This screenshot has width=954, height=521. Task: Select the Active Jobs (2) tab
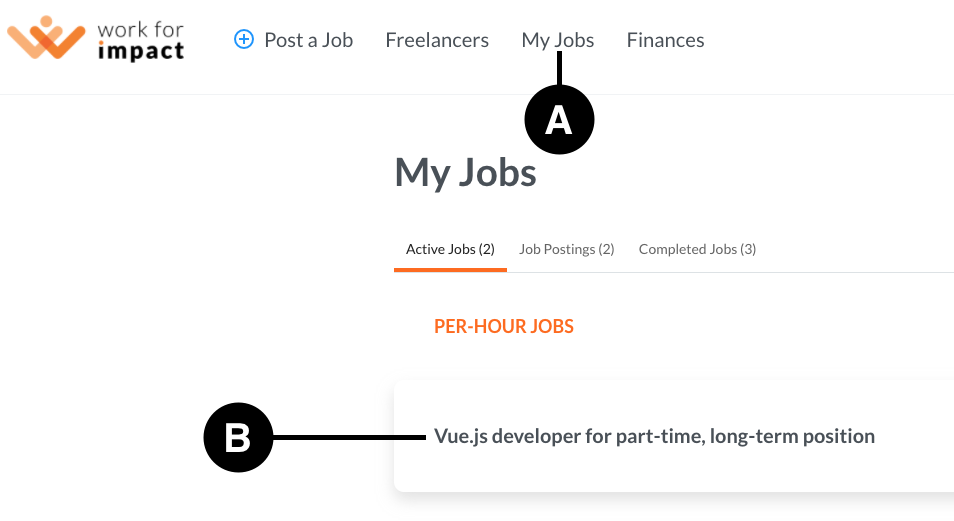(450, 250)
